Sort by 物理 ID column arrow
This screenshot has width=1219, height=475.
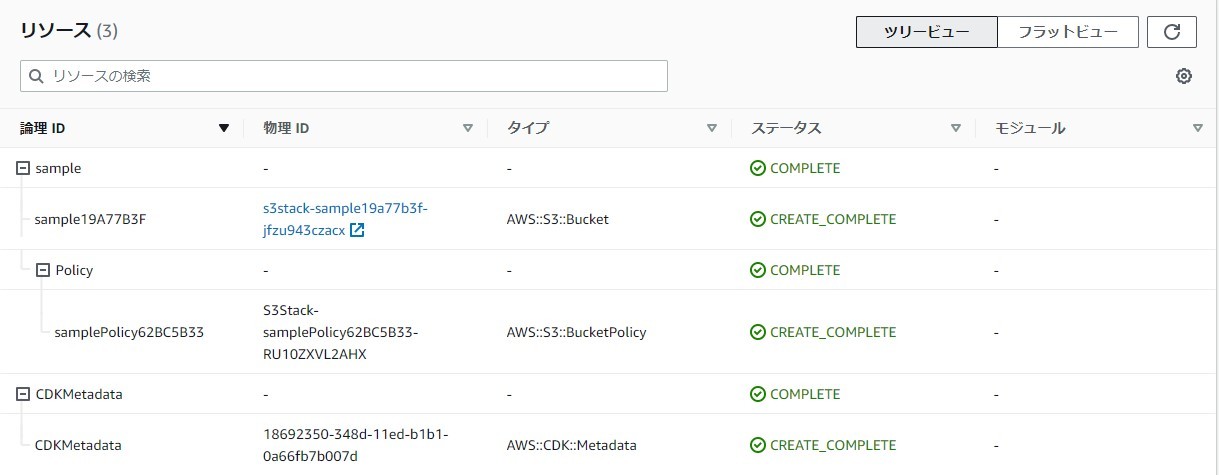[x=467, y=128]
